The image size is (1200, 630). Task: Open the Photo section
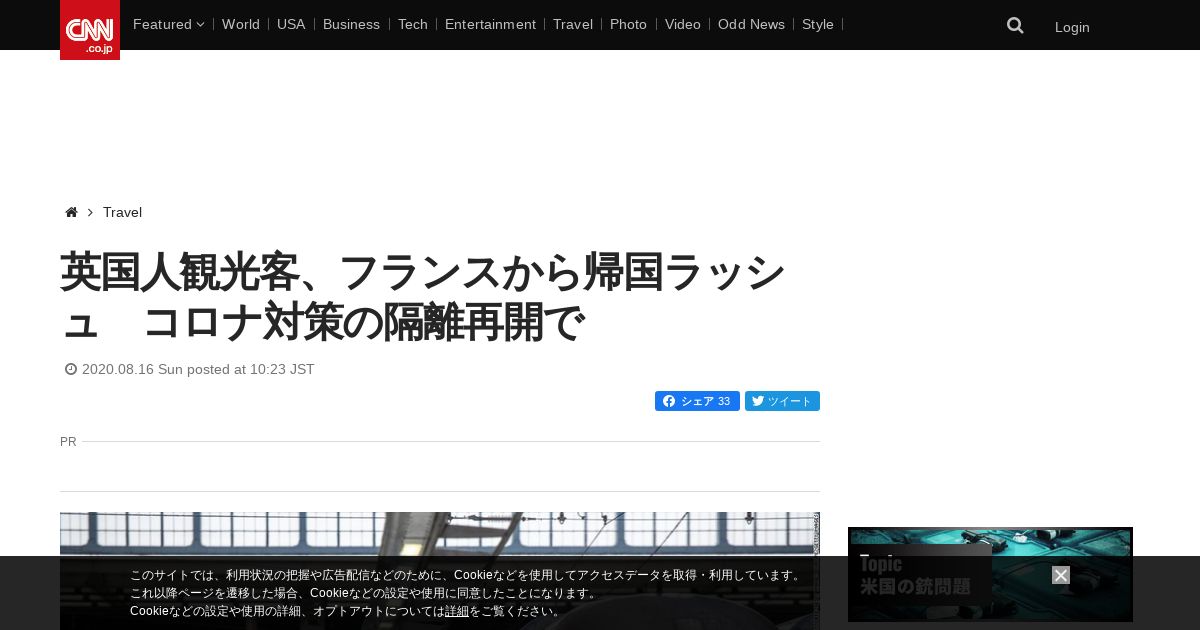tap(628, 24)
